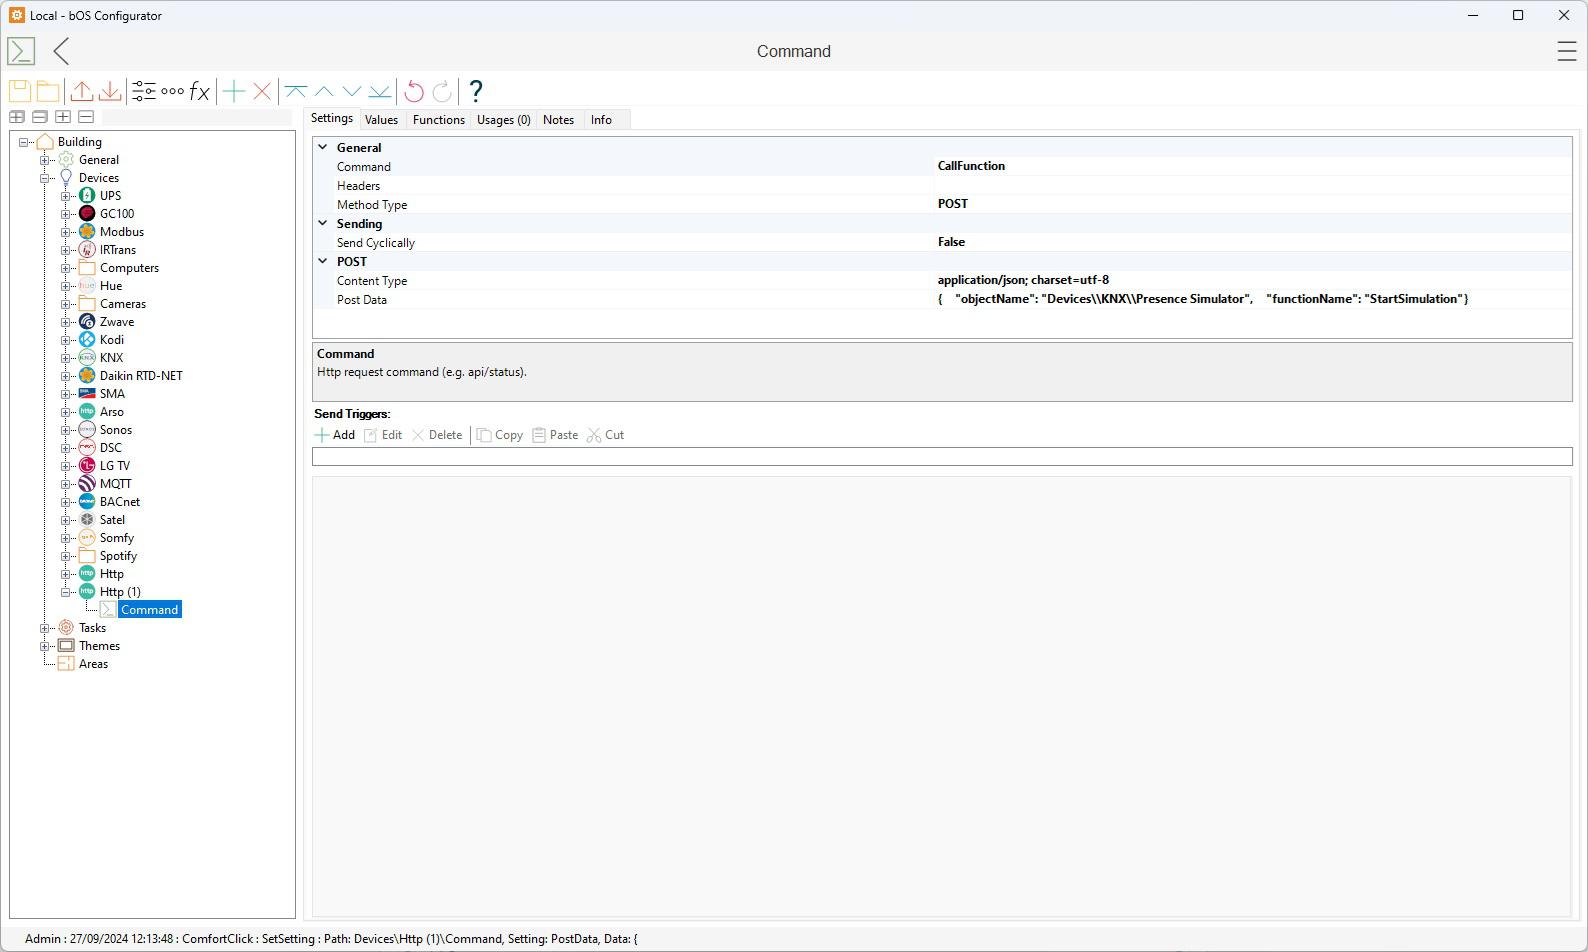Click the CallFunction command value
1588x952 pixels.
tap(971, 166)
